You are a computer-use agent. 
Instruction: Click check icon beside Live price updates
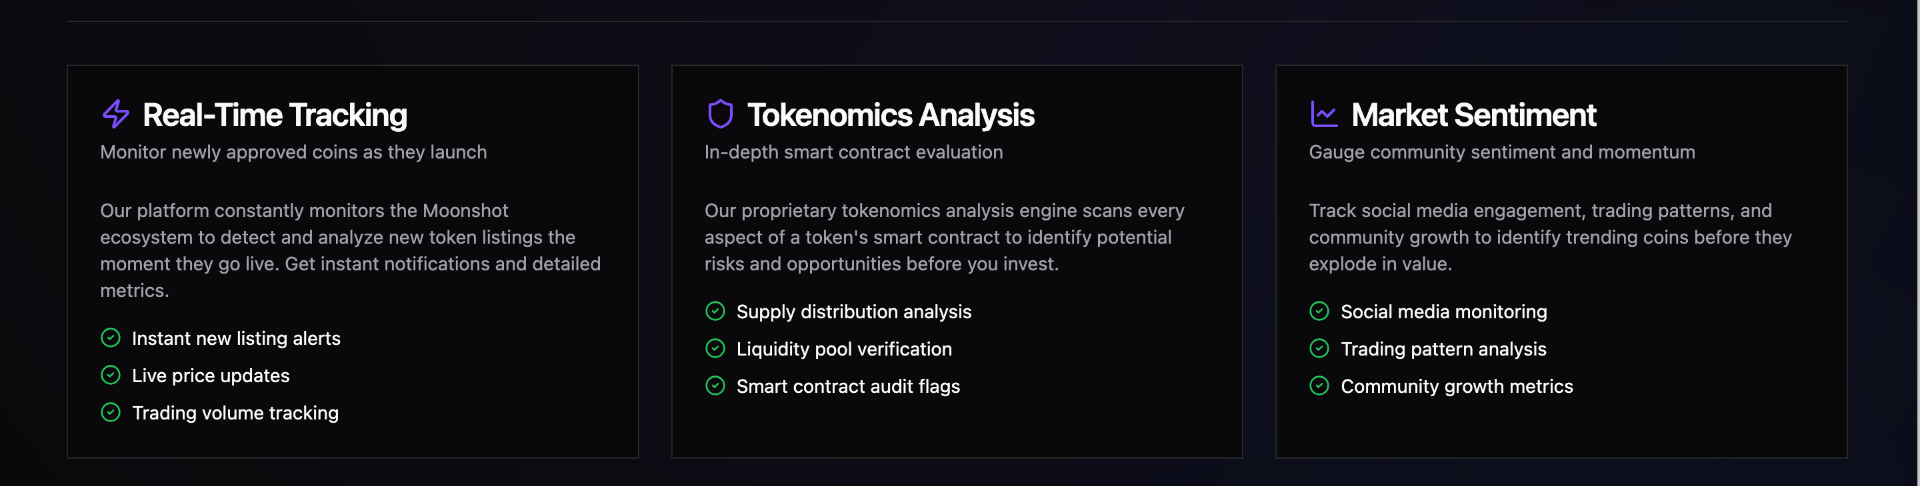tap(111, 375)
